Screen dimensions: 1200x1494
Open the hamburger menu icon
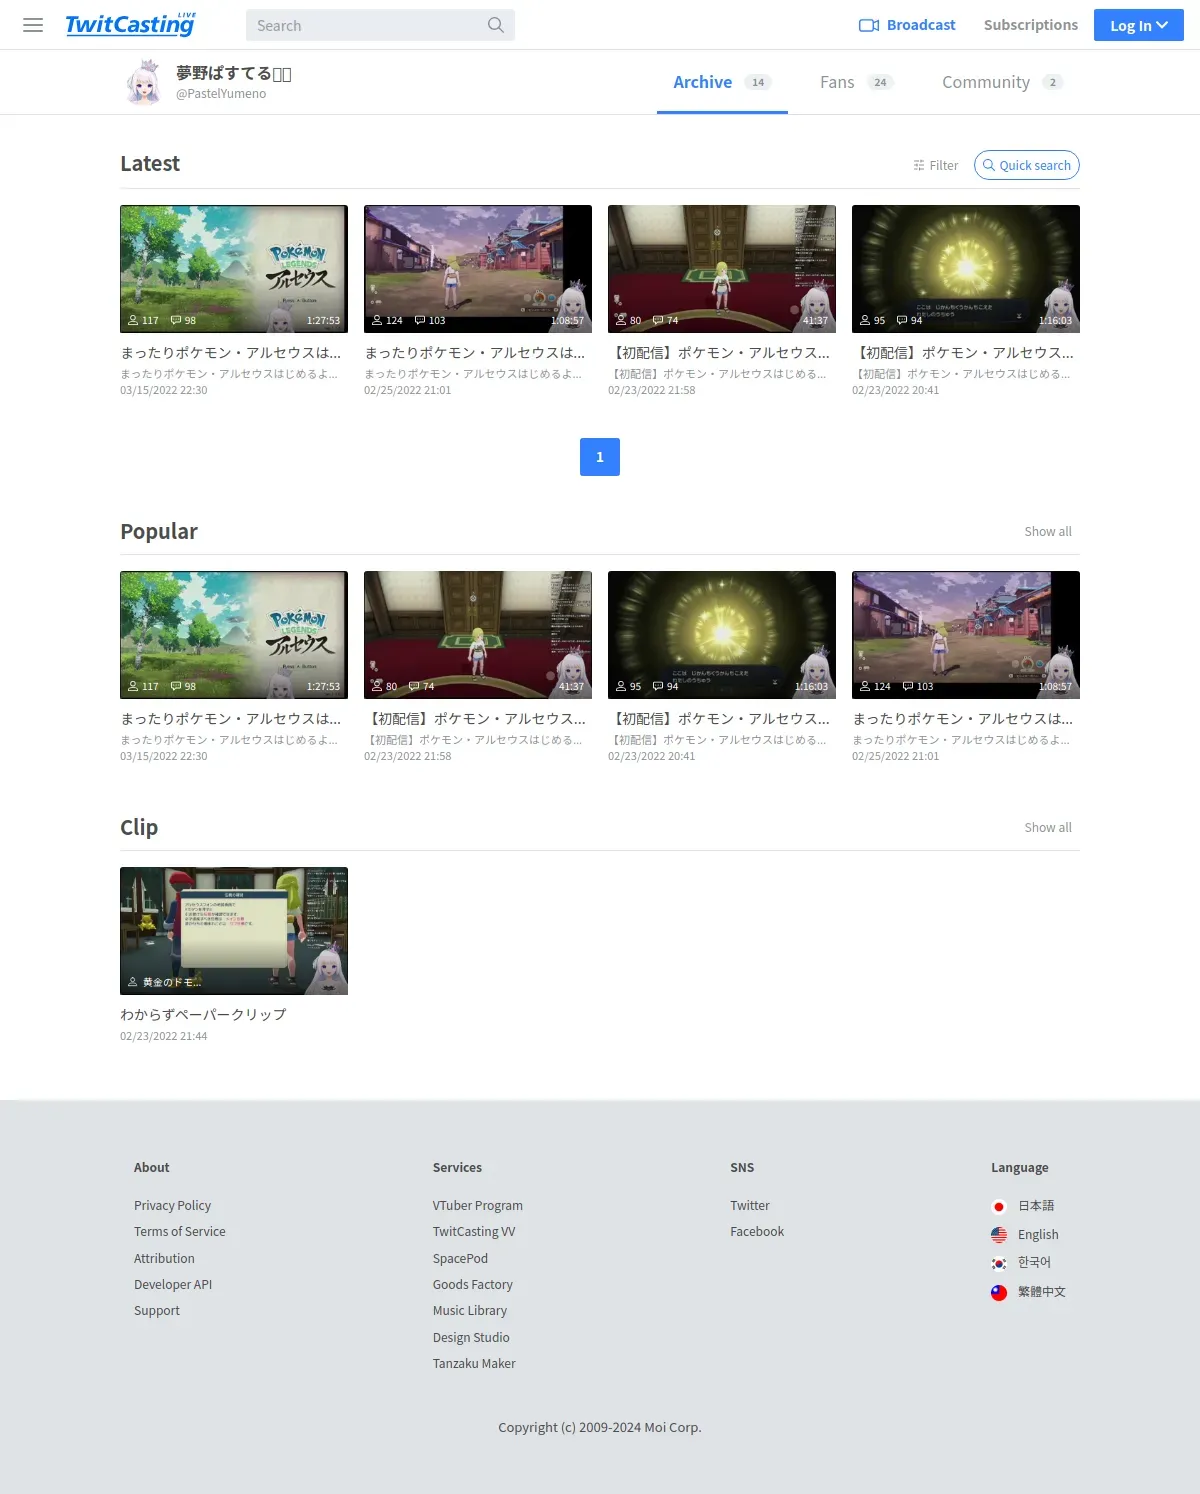coord(33,25)
